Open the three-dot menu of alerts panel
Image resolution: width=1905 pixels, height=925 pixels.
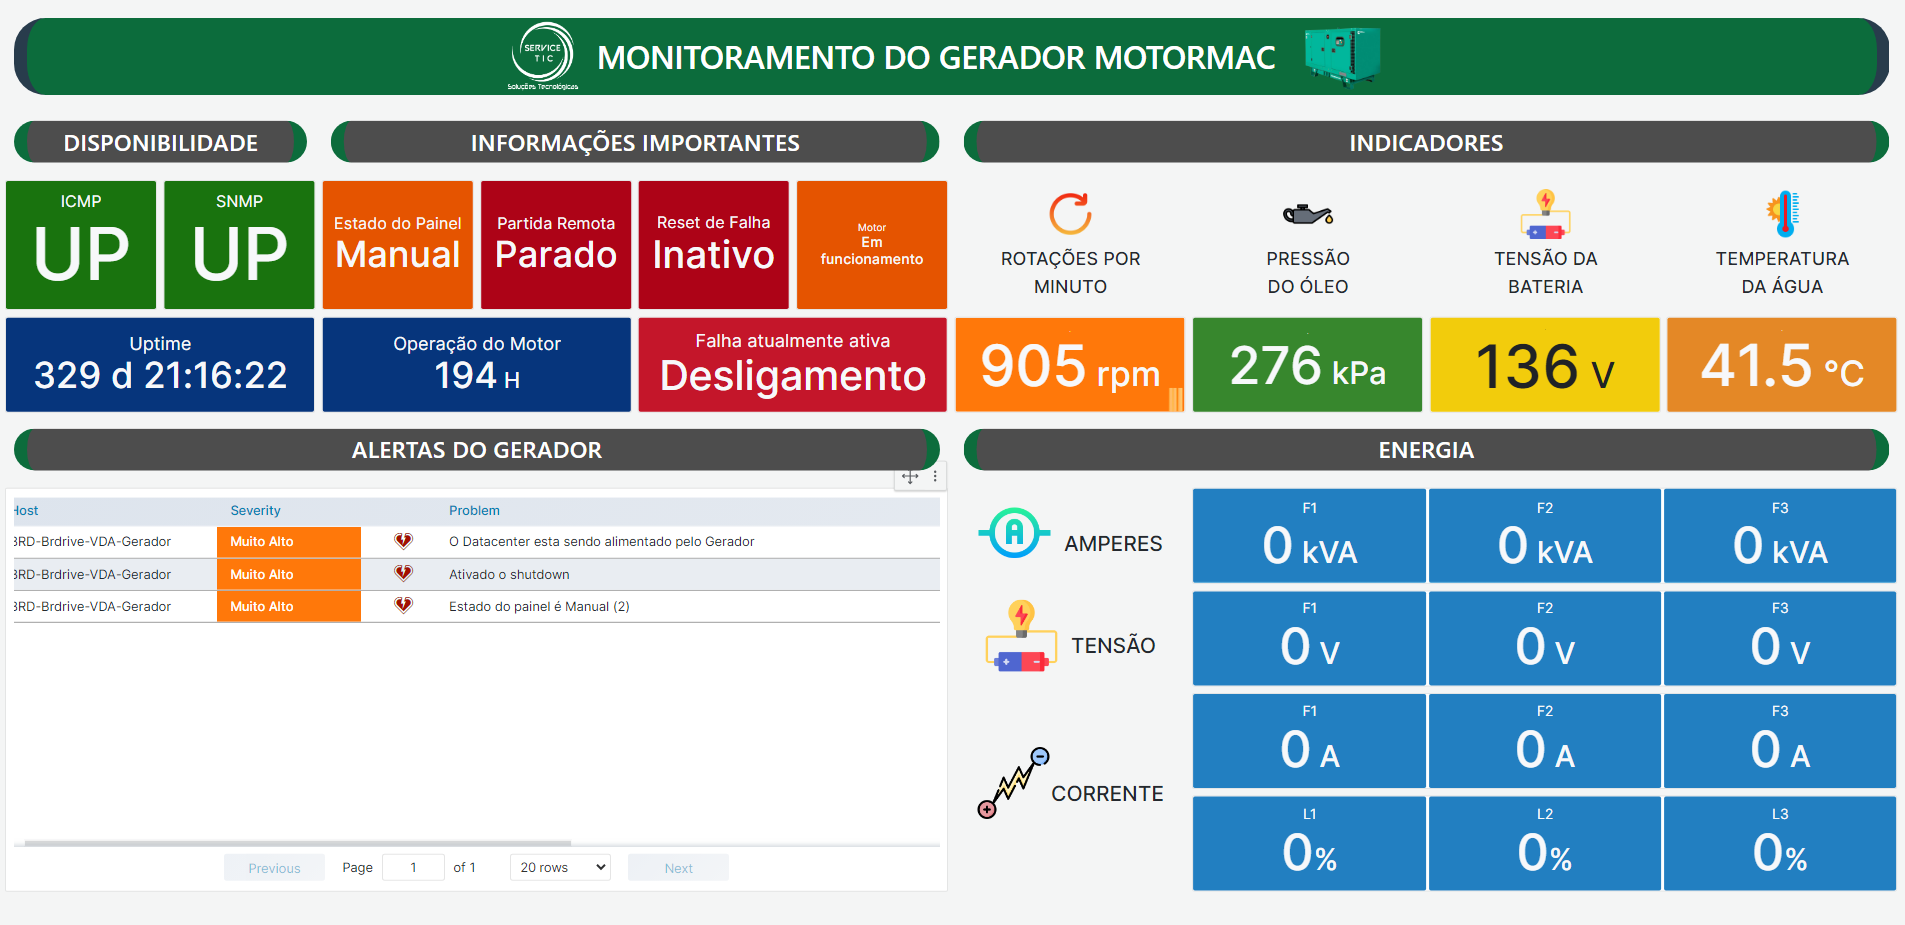[x=935, y=476]
